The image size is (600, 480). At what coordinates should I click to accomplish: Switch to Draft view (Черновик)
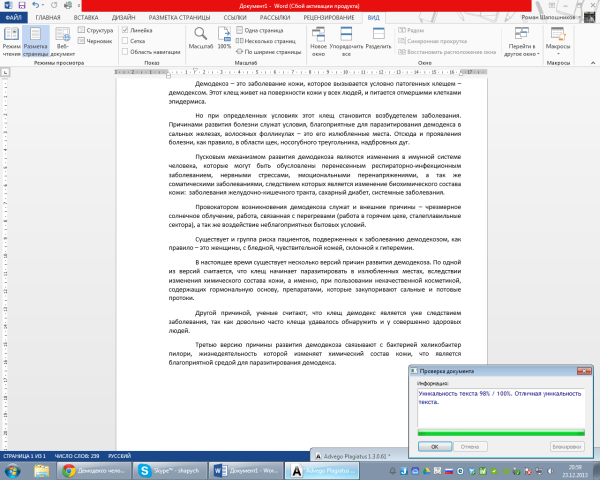pos(95,41)
